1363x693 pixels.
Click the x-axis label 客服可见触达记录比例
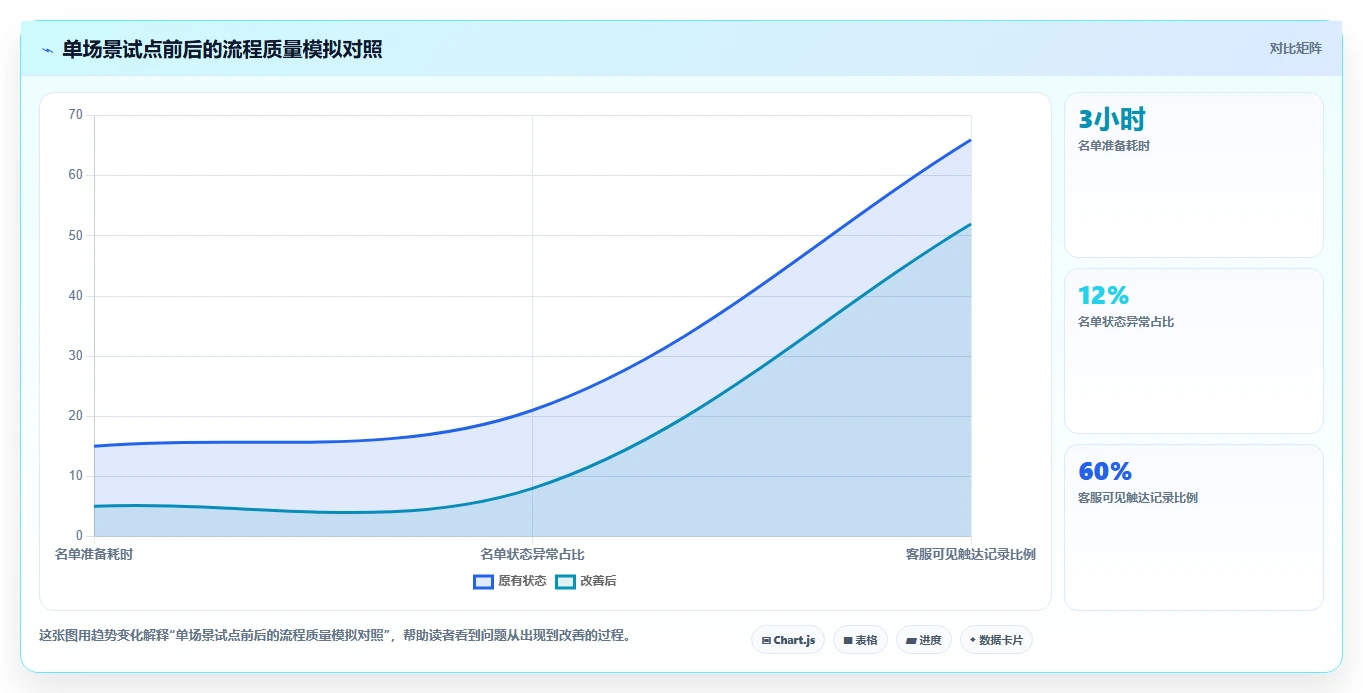[x=970, y=554]
